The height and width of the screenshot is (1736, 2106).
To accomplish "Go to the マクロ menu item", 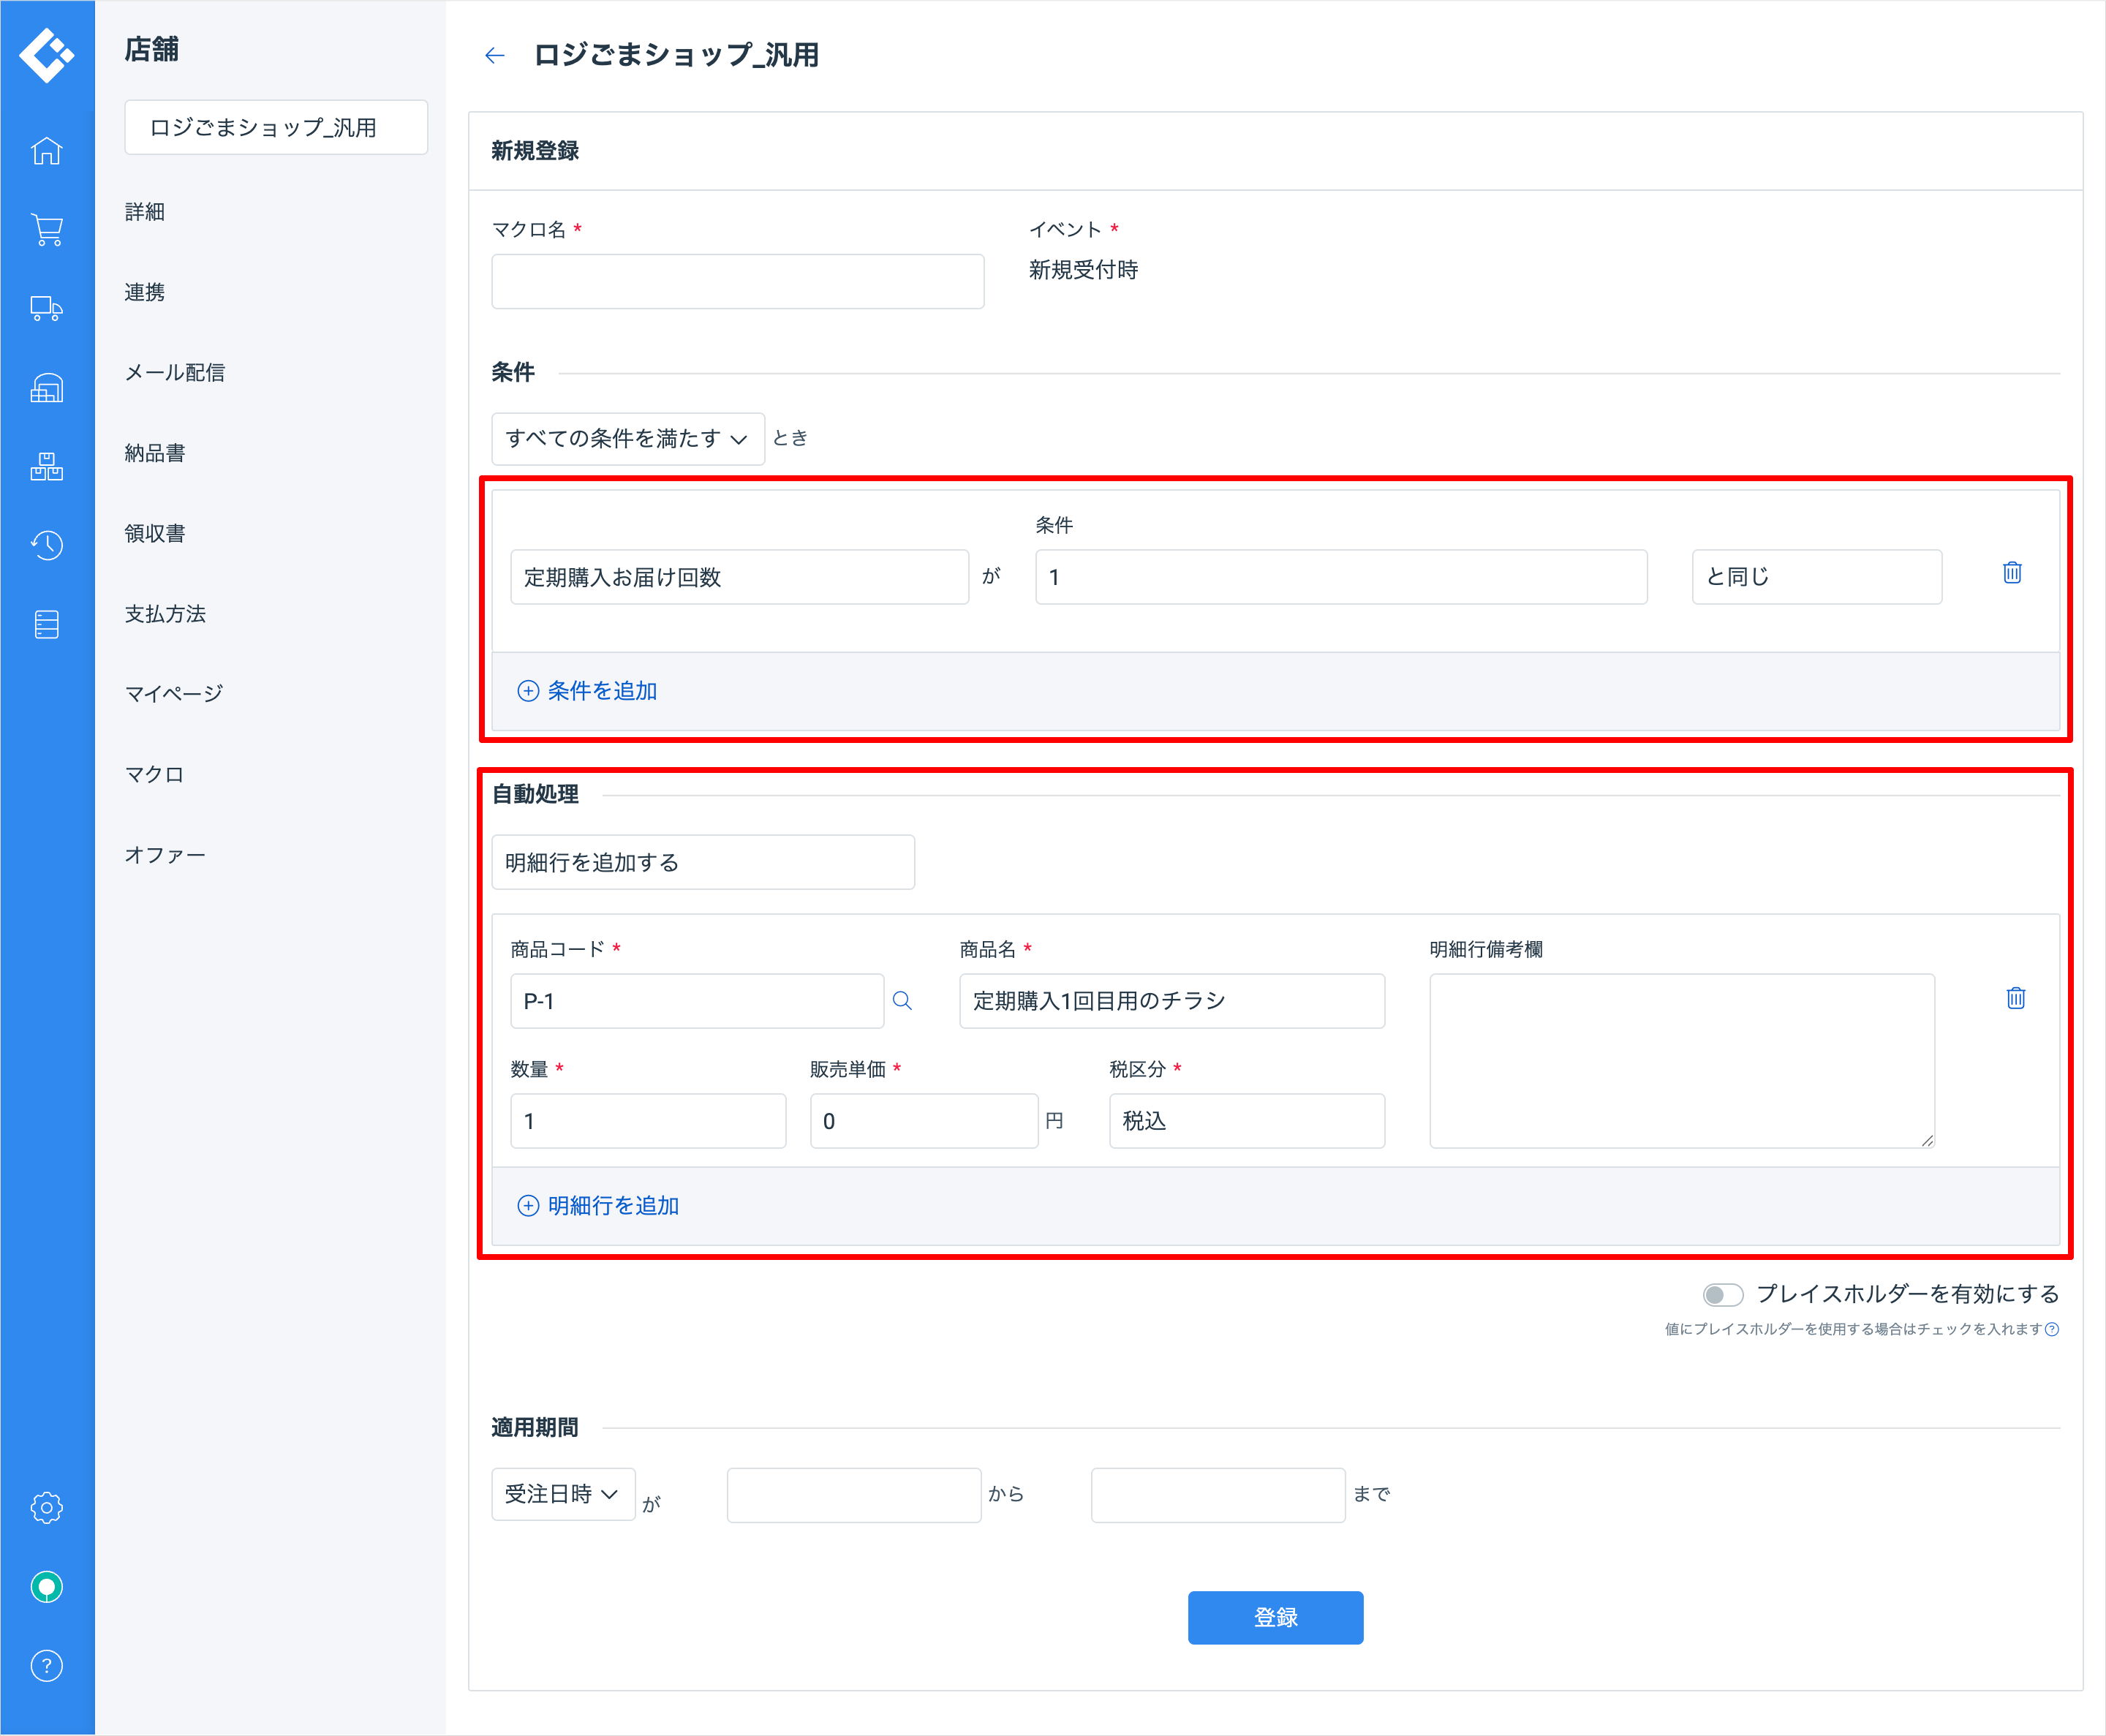I will pos(154,774).
